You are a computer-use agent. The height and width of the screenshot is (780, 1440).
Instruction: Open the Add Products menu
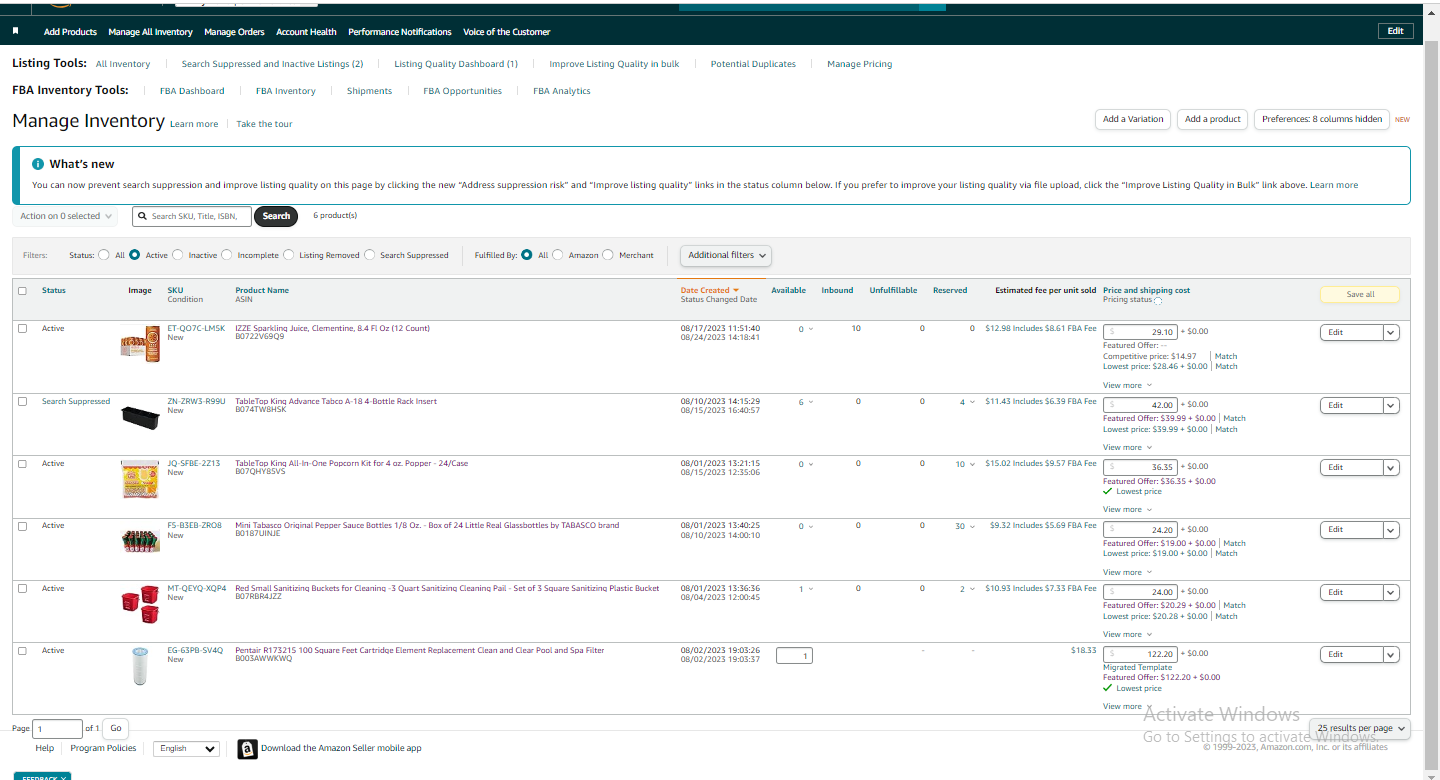(70, 32)
